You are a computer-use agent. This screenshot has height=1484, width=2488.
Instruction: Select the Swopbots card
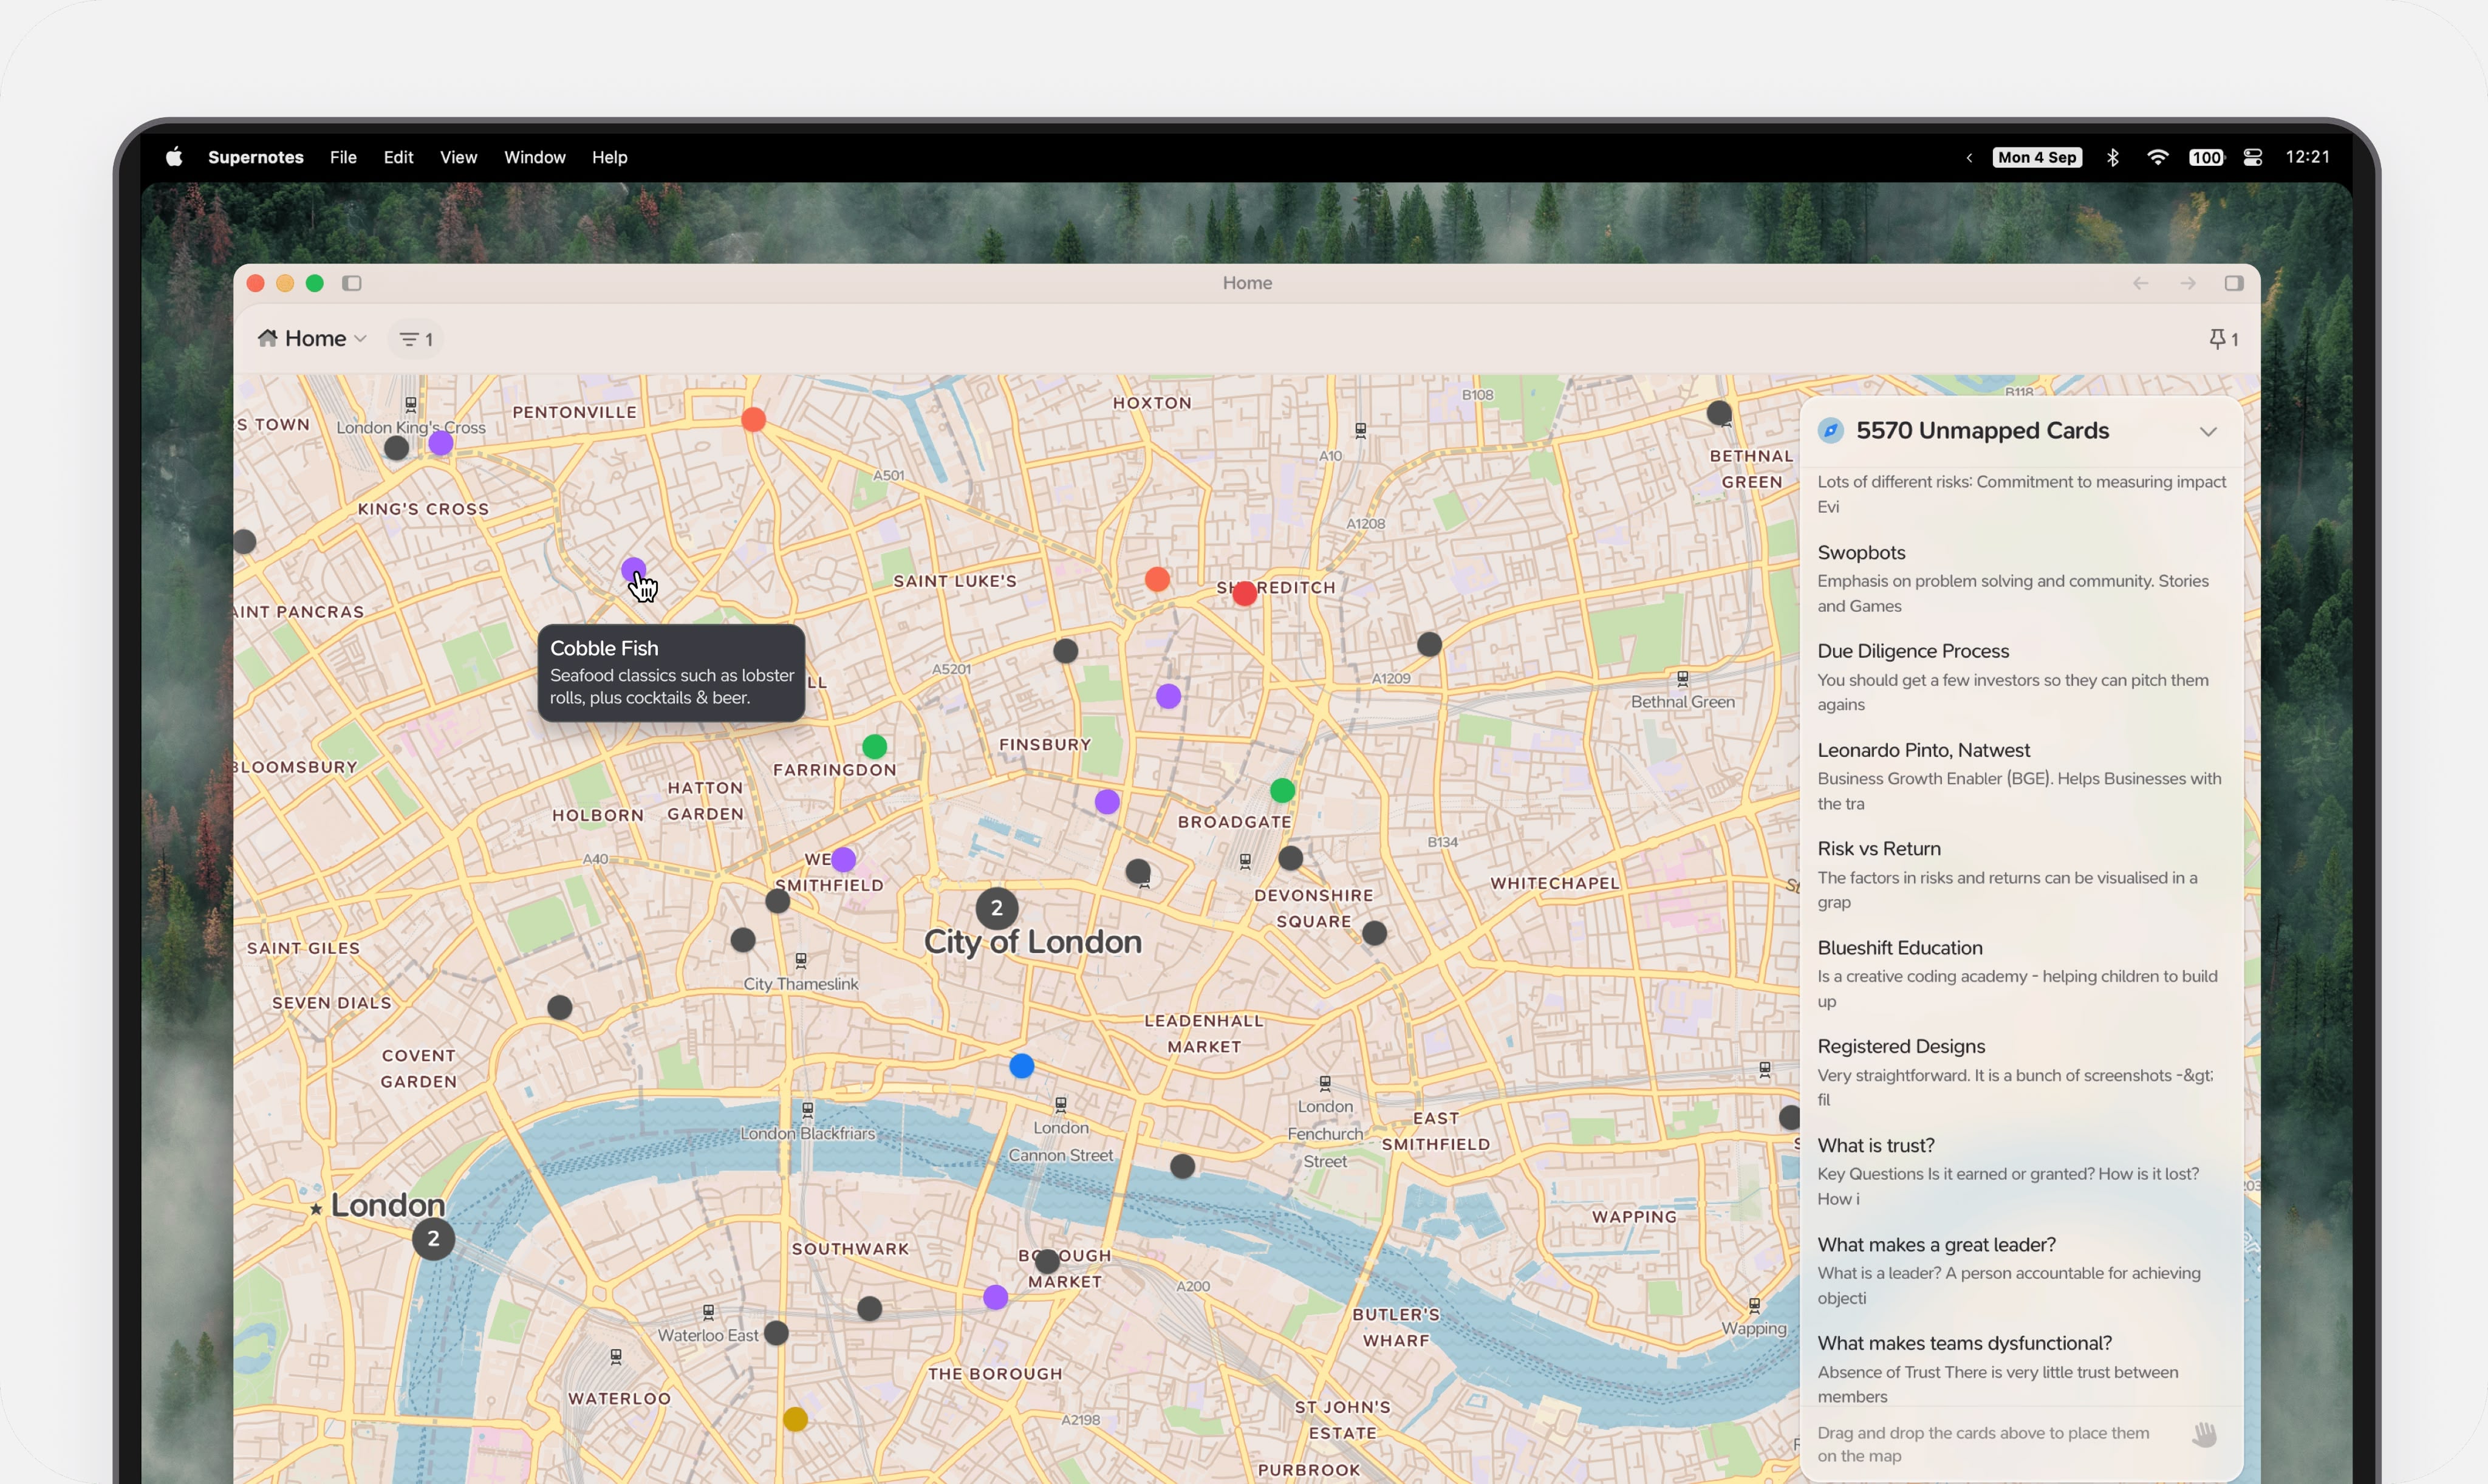tap(1861, 552)
